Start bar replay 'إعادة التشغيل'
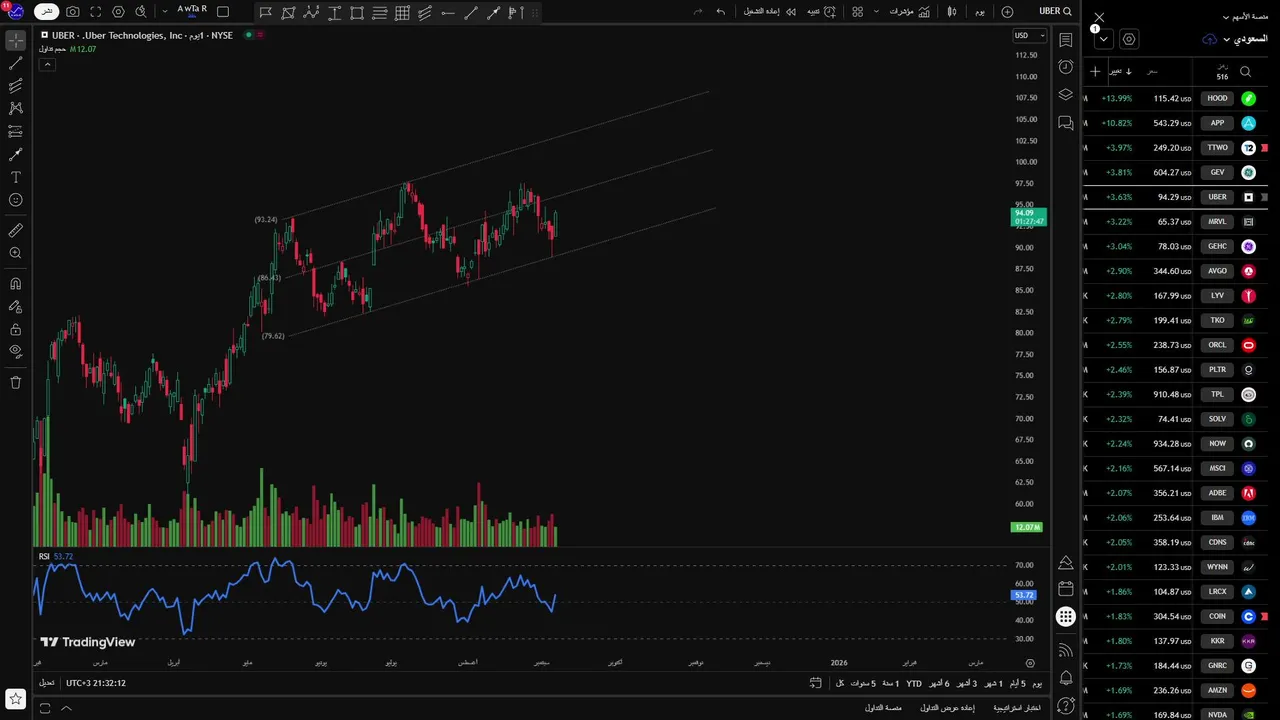Viewport: 1280px width, 720px height. coord(770,12)
